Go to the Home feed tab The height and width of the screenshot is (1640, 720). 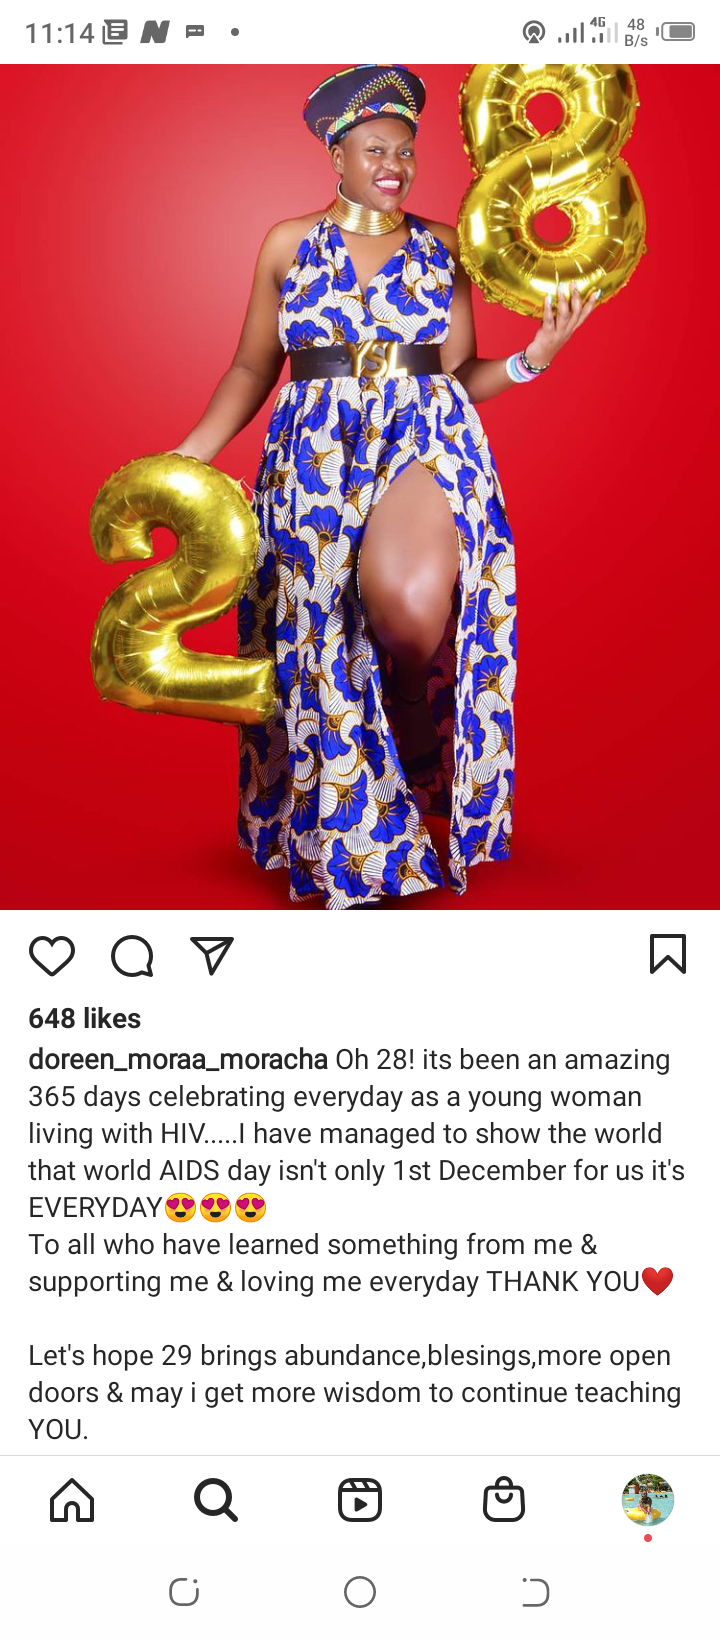[72, 1500]
